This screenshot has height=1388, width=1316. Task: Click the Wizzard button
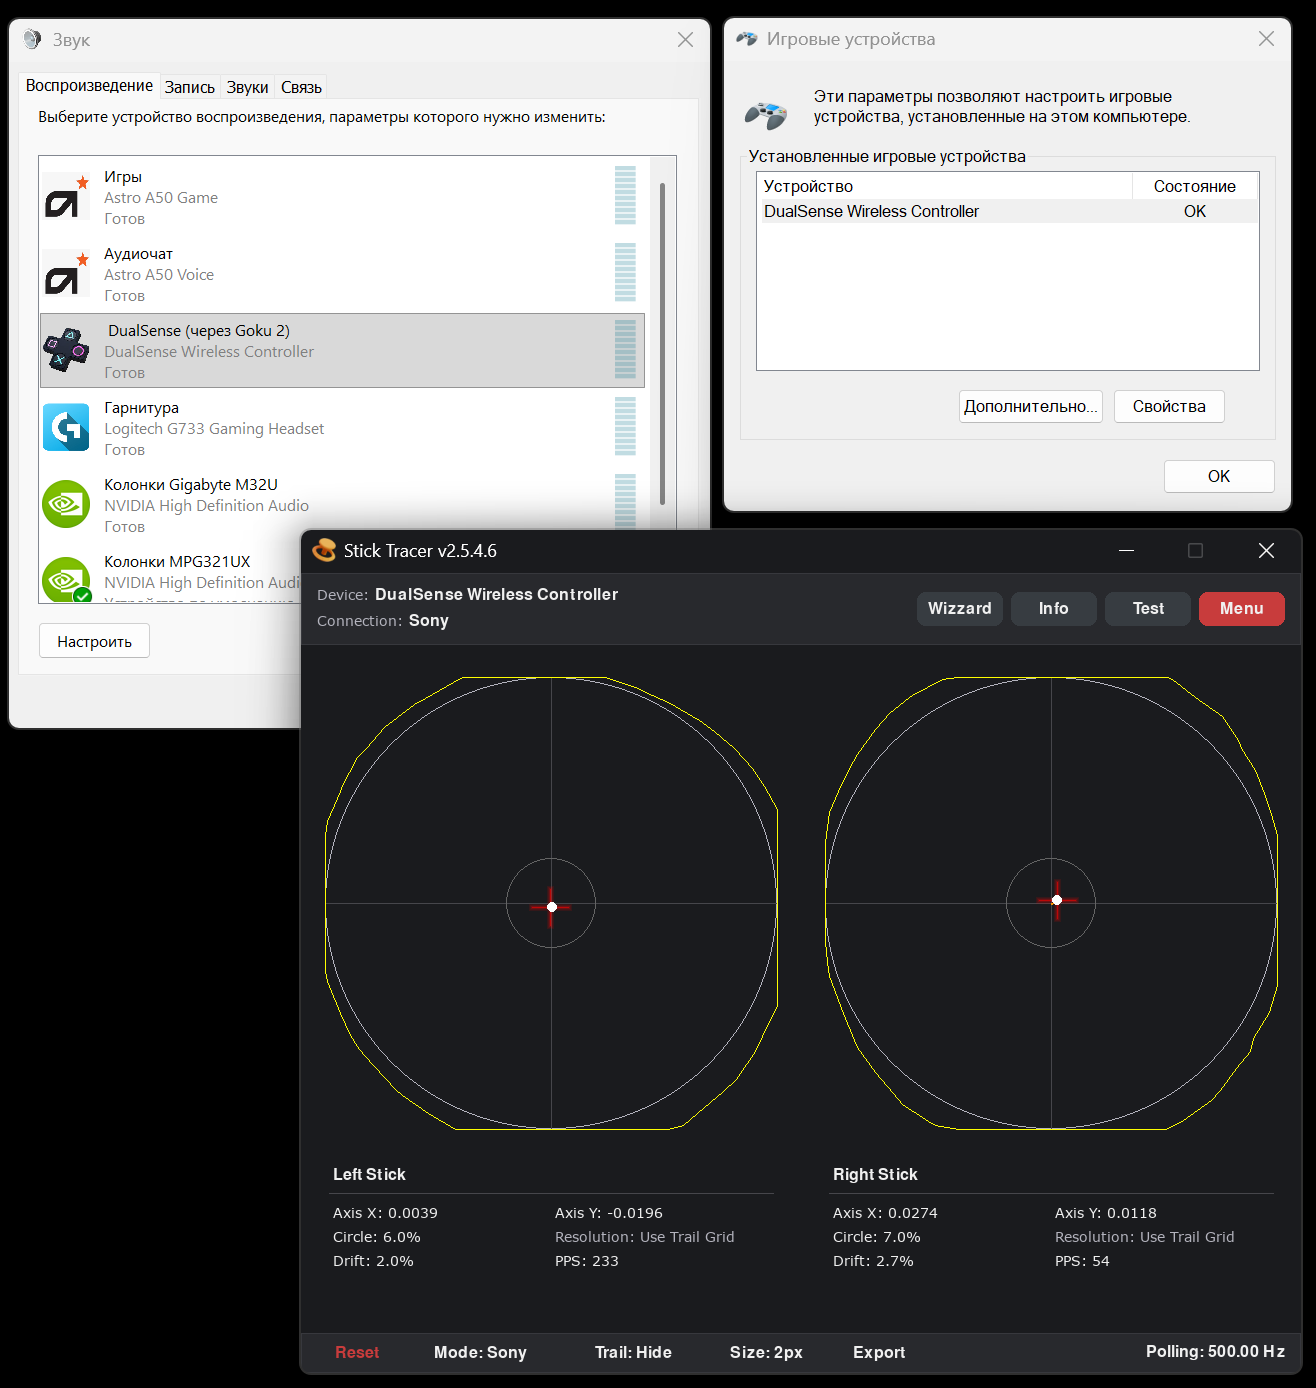[960, 608]
